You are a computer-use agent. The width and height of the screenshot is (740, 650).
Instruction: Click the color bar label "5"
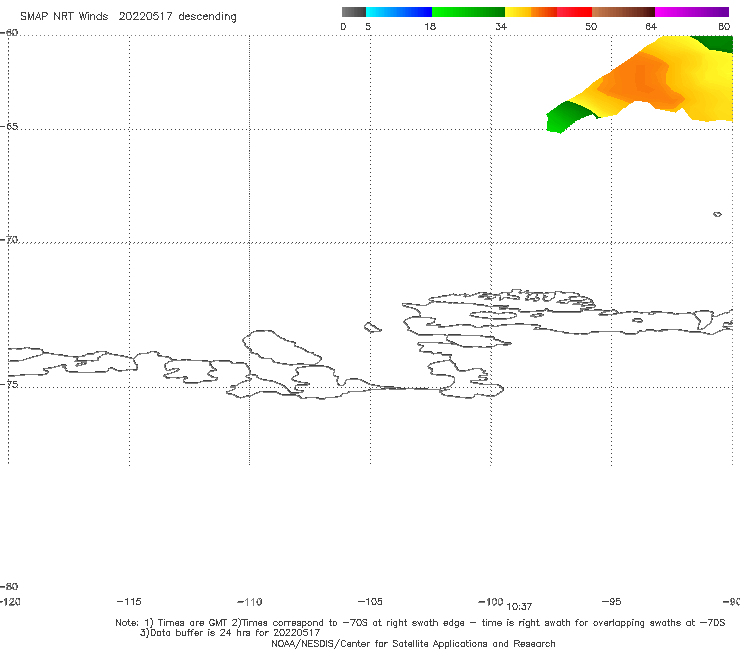coord(368,26)
